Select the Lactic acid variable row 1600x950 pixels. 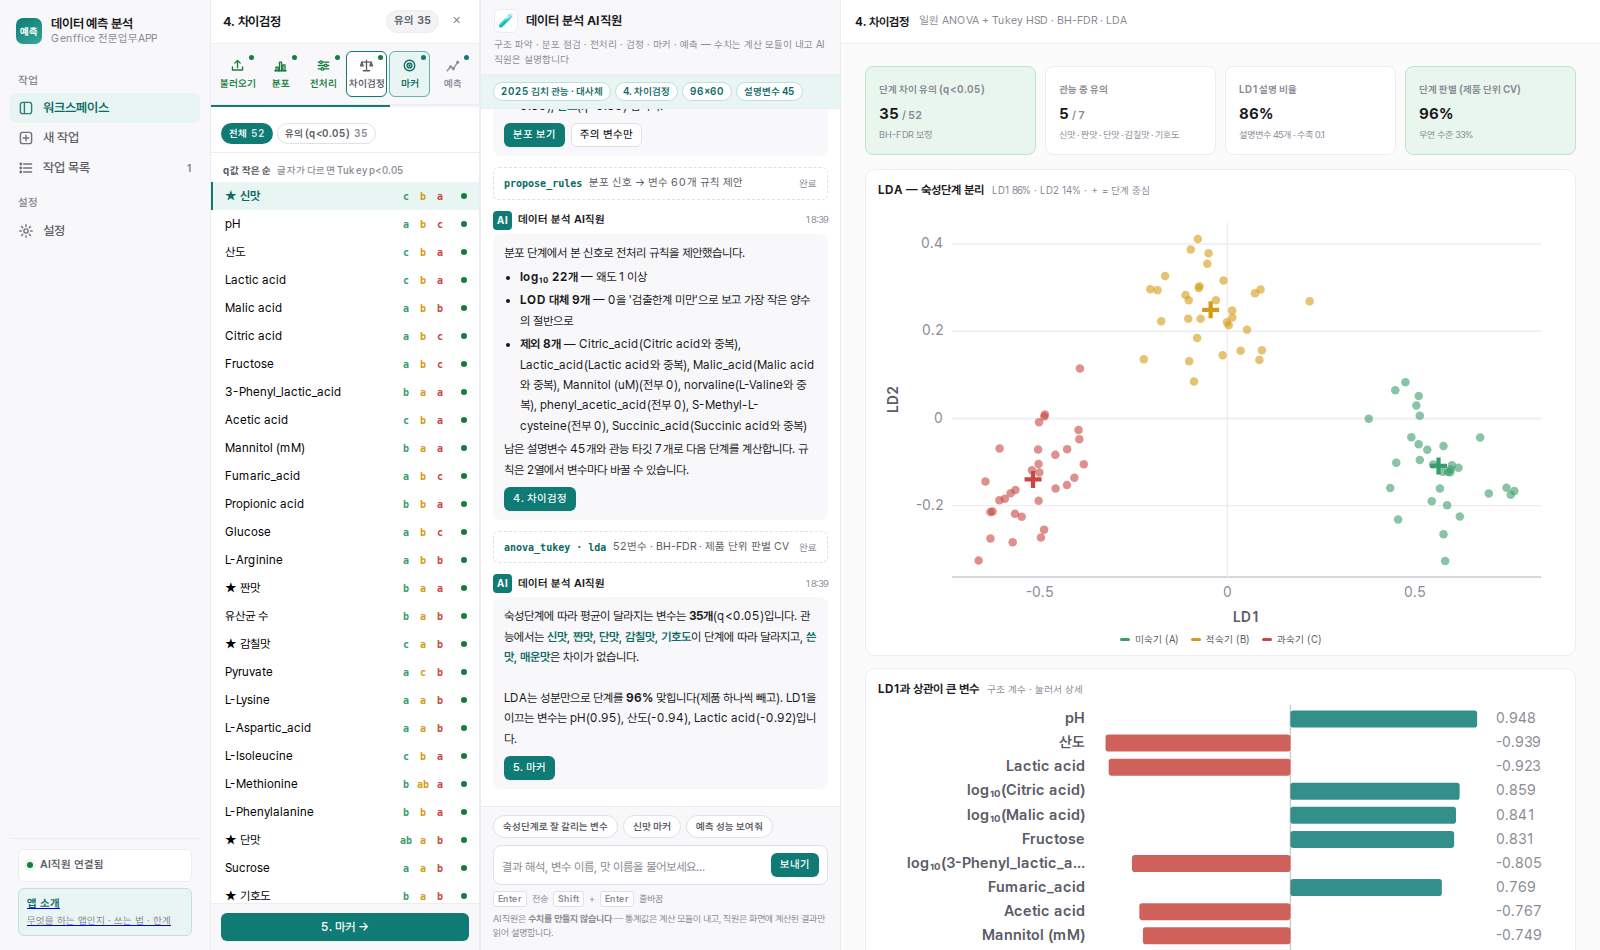(x=345, y=280)
